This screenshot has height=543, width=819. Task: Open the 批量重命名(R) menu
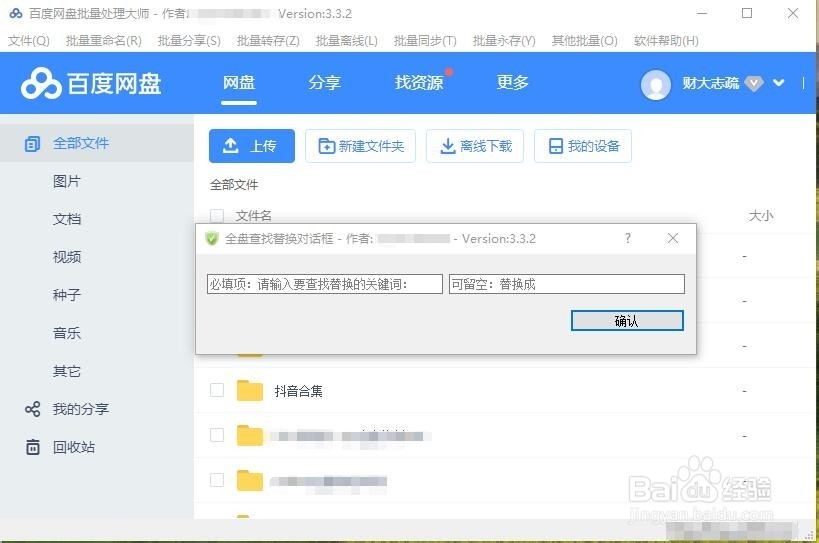point(103,41)
